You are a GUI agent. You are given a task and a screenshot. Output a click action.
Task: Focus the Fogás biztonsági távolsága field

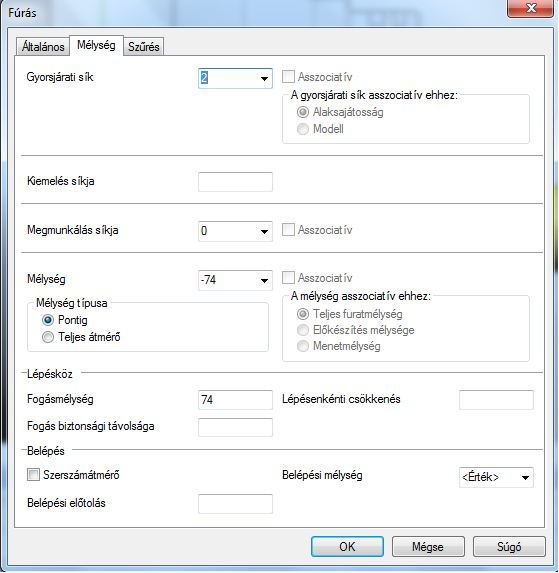(x=235, y=427)
